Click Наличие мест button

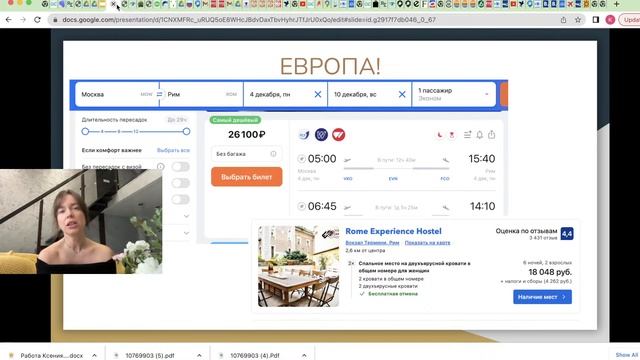[542, 297]
